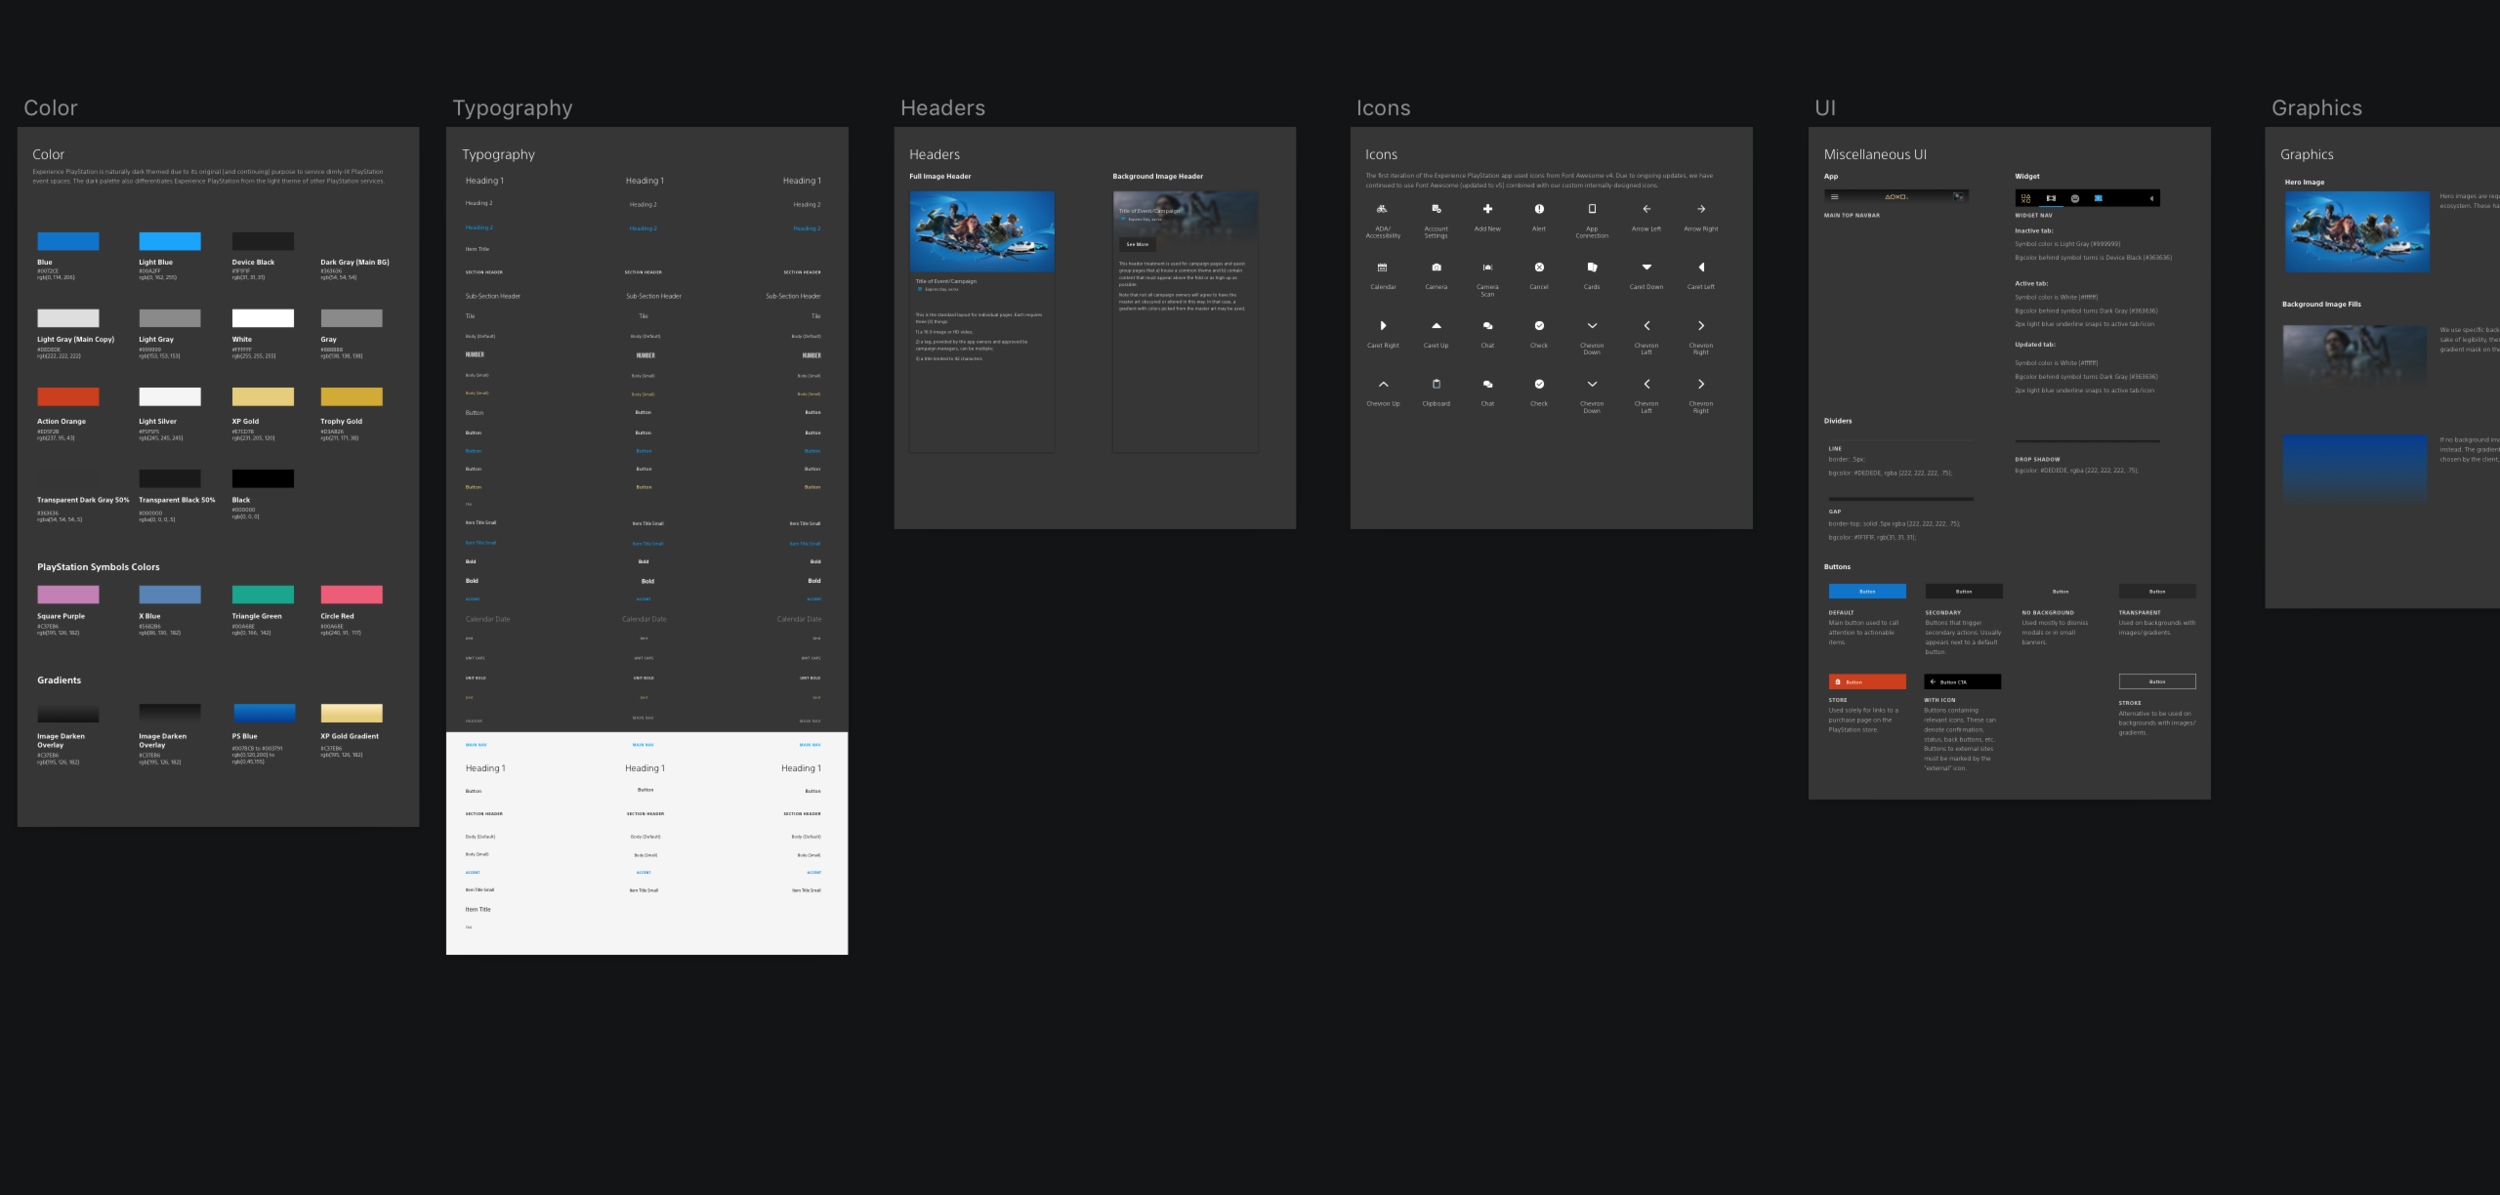Click the Button CTA with arrow icon
The width and height of the screenshot is (2500, 1195).
pos(1962,682)
